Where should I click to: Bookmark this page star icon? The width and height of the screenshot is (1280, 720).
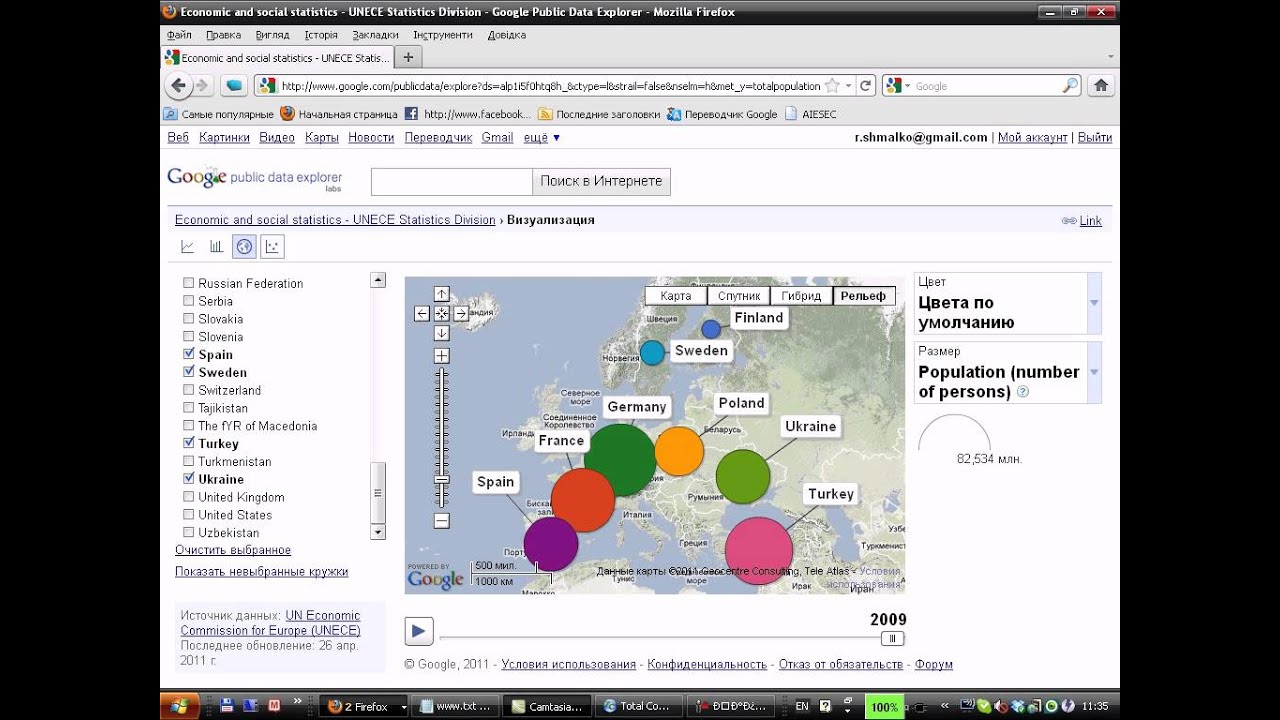832,86
